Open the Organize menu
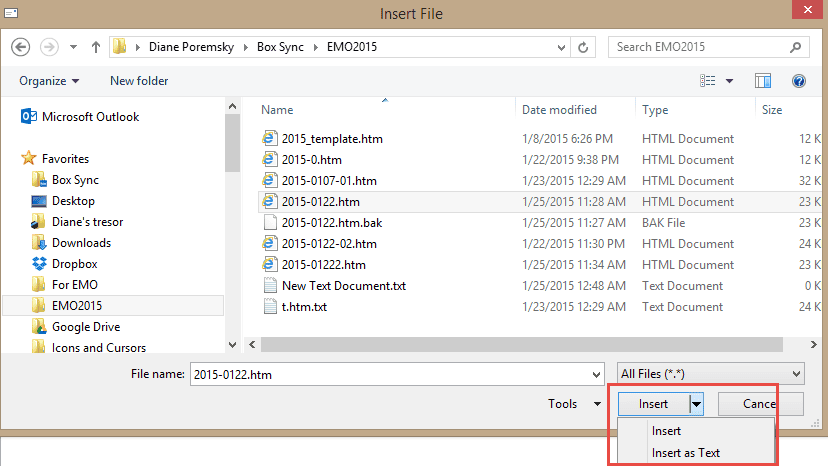The image size is (828, 466). click(x=49, y=81)
